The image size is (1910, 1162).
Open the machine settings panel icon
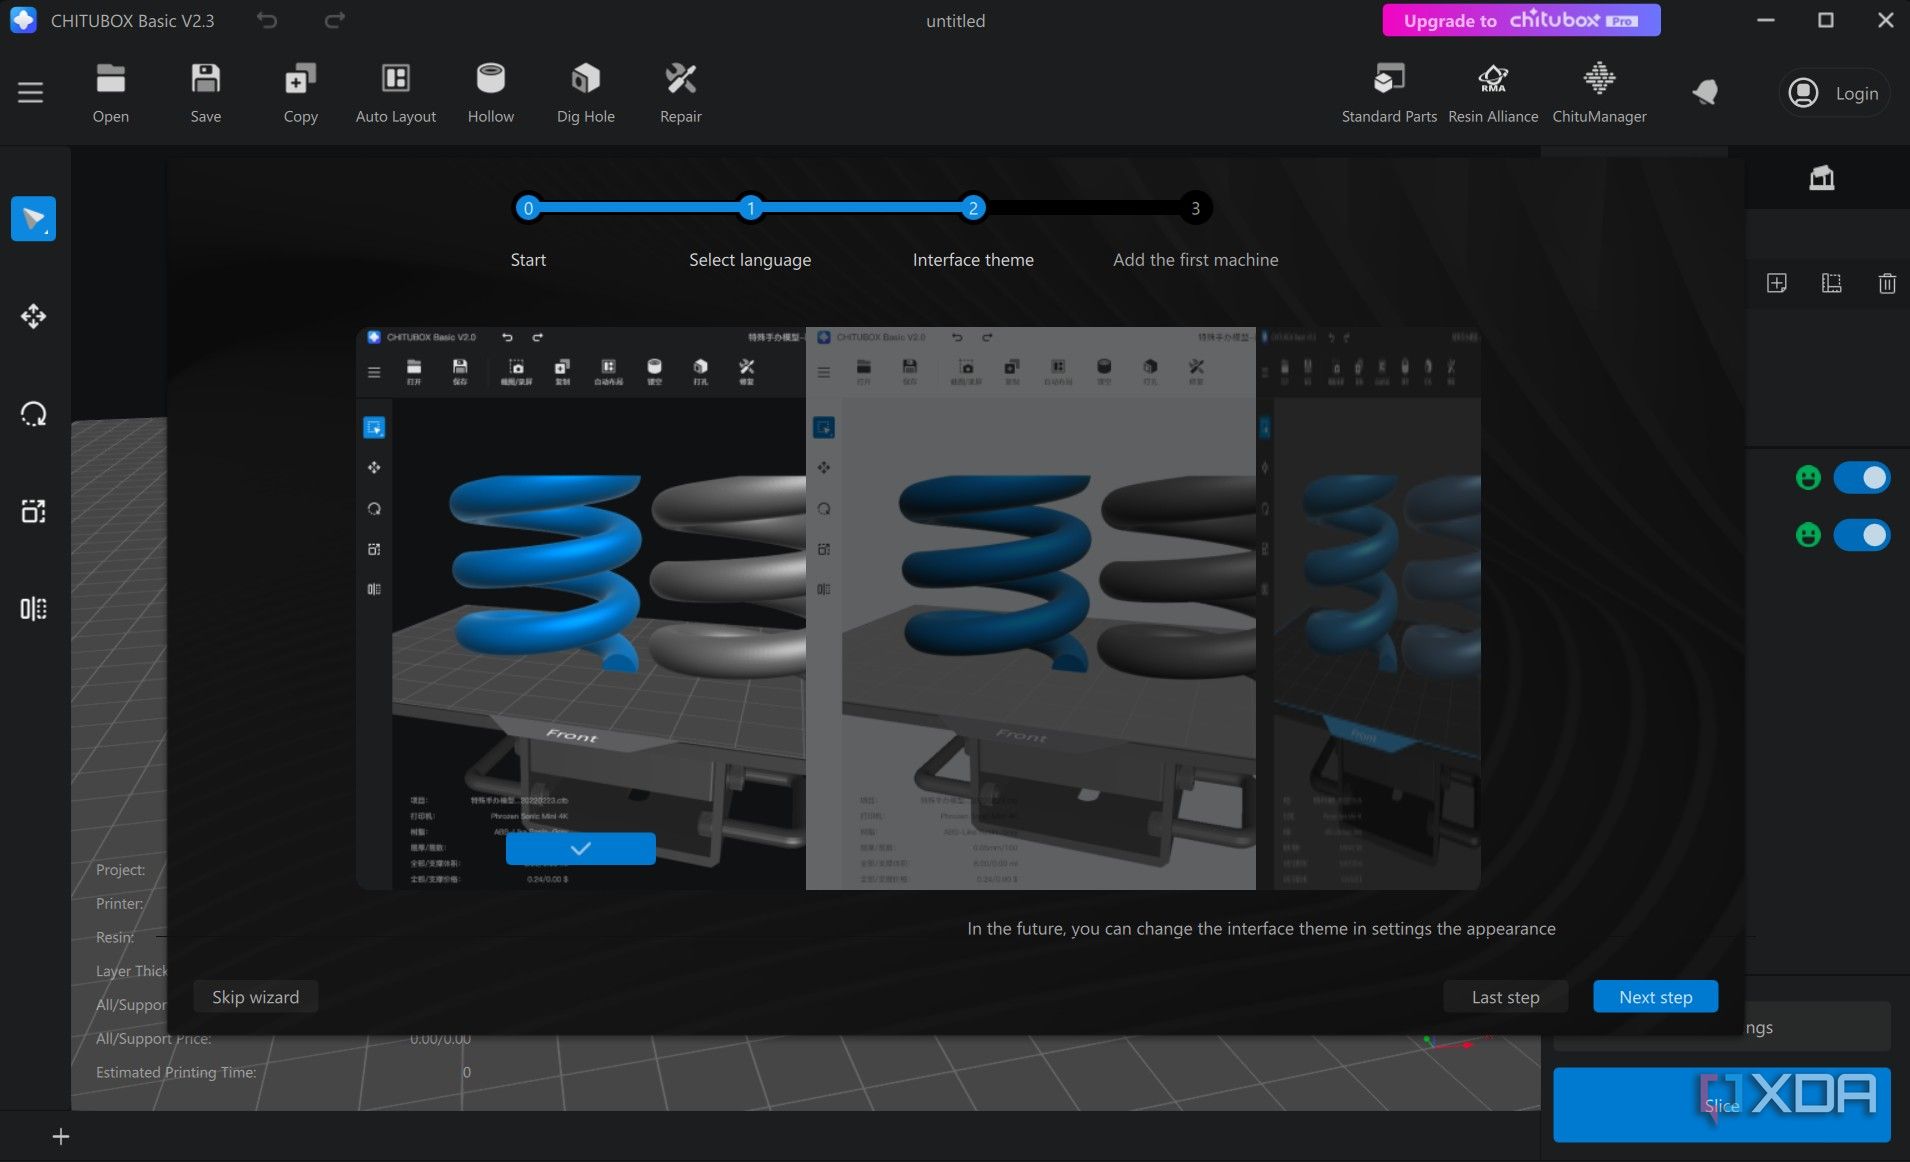click(1821, 178)
